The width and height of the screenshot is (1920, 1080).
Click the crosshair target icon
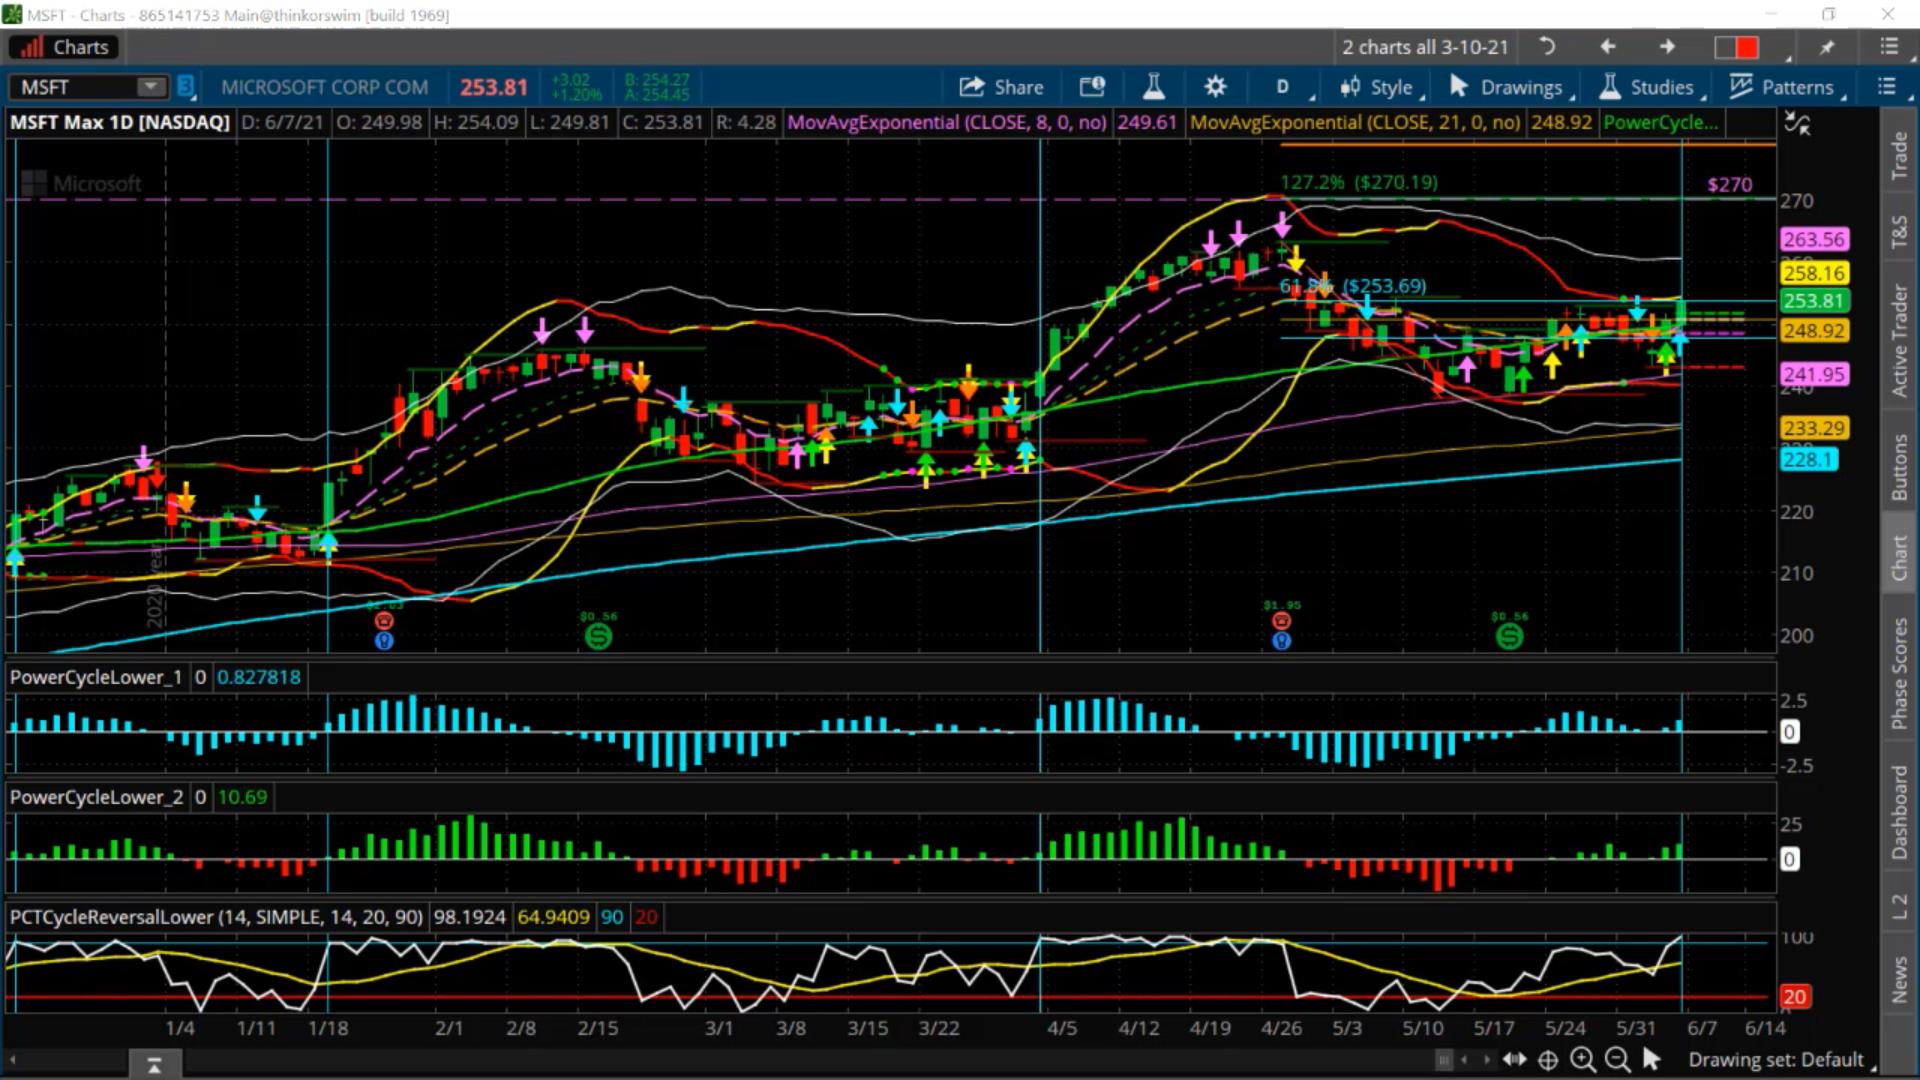tap(1548, 1060)
